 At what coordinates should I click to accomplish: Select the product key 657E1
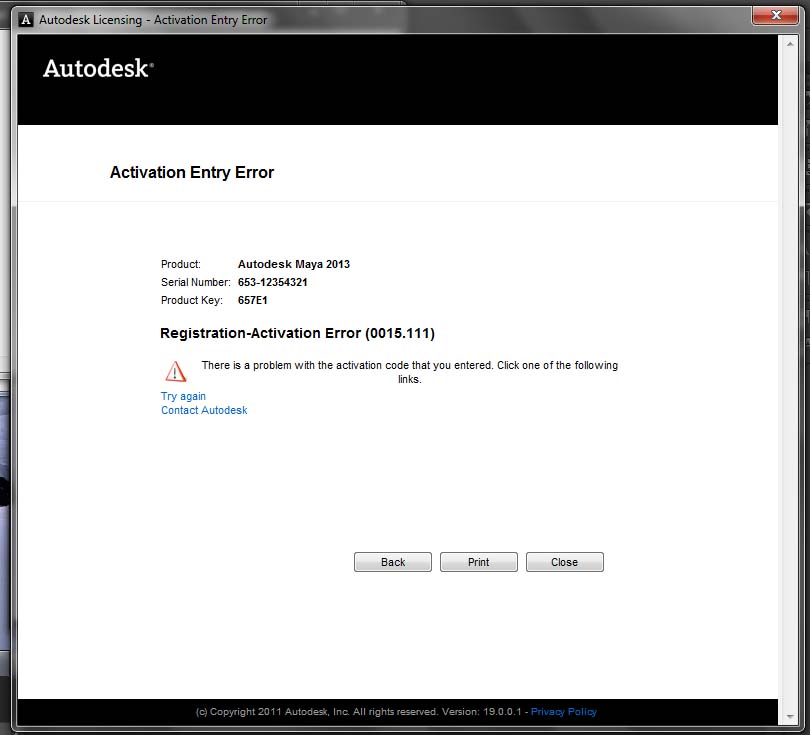tap(253, 301)
